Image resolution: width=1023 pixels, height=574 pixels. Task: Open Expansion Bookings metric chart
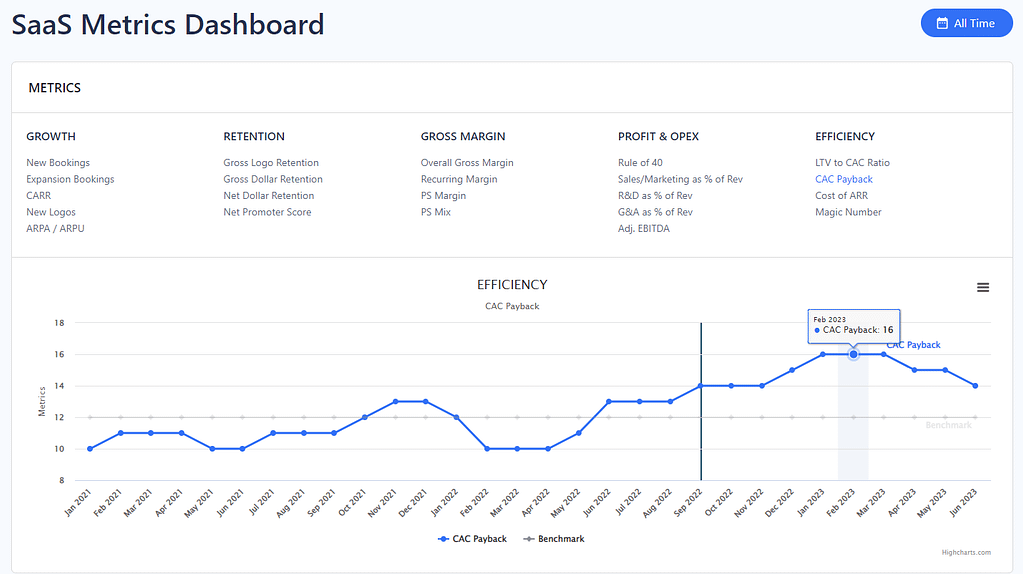pyautogui.click(x=70, y=179)
